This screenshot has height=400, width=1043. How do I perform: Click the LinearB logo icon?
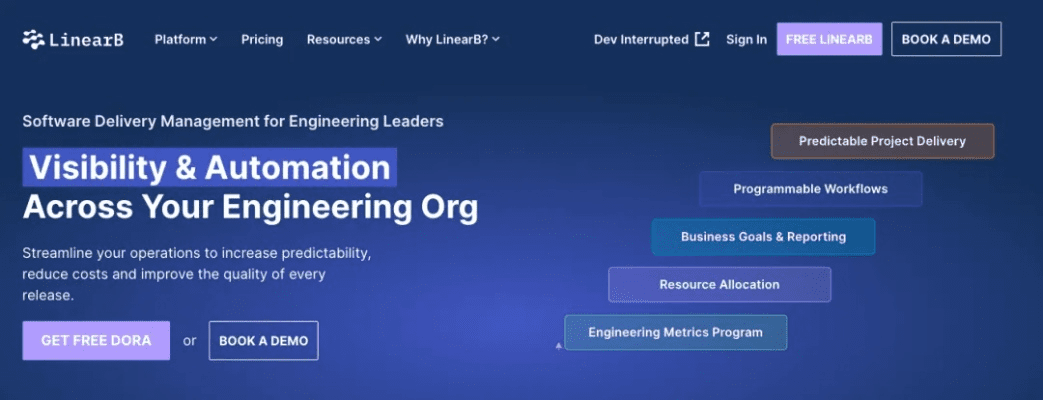tap(34, 40)
